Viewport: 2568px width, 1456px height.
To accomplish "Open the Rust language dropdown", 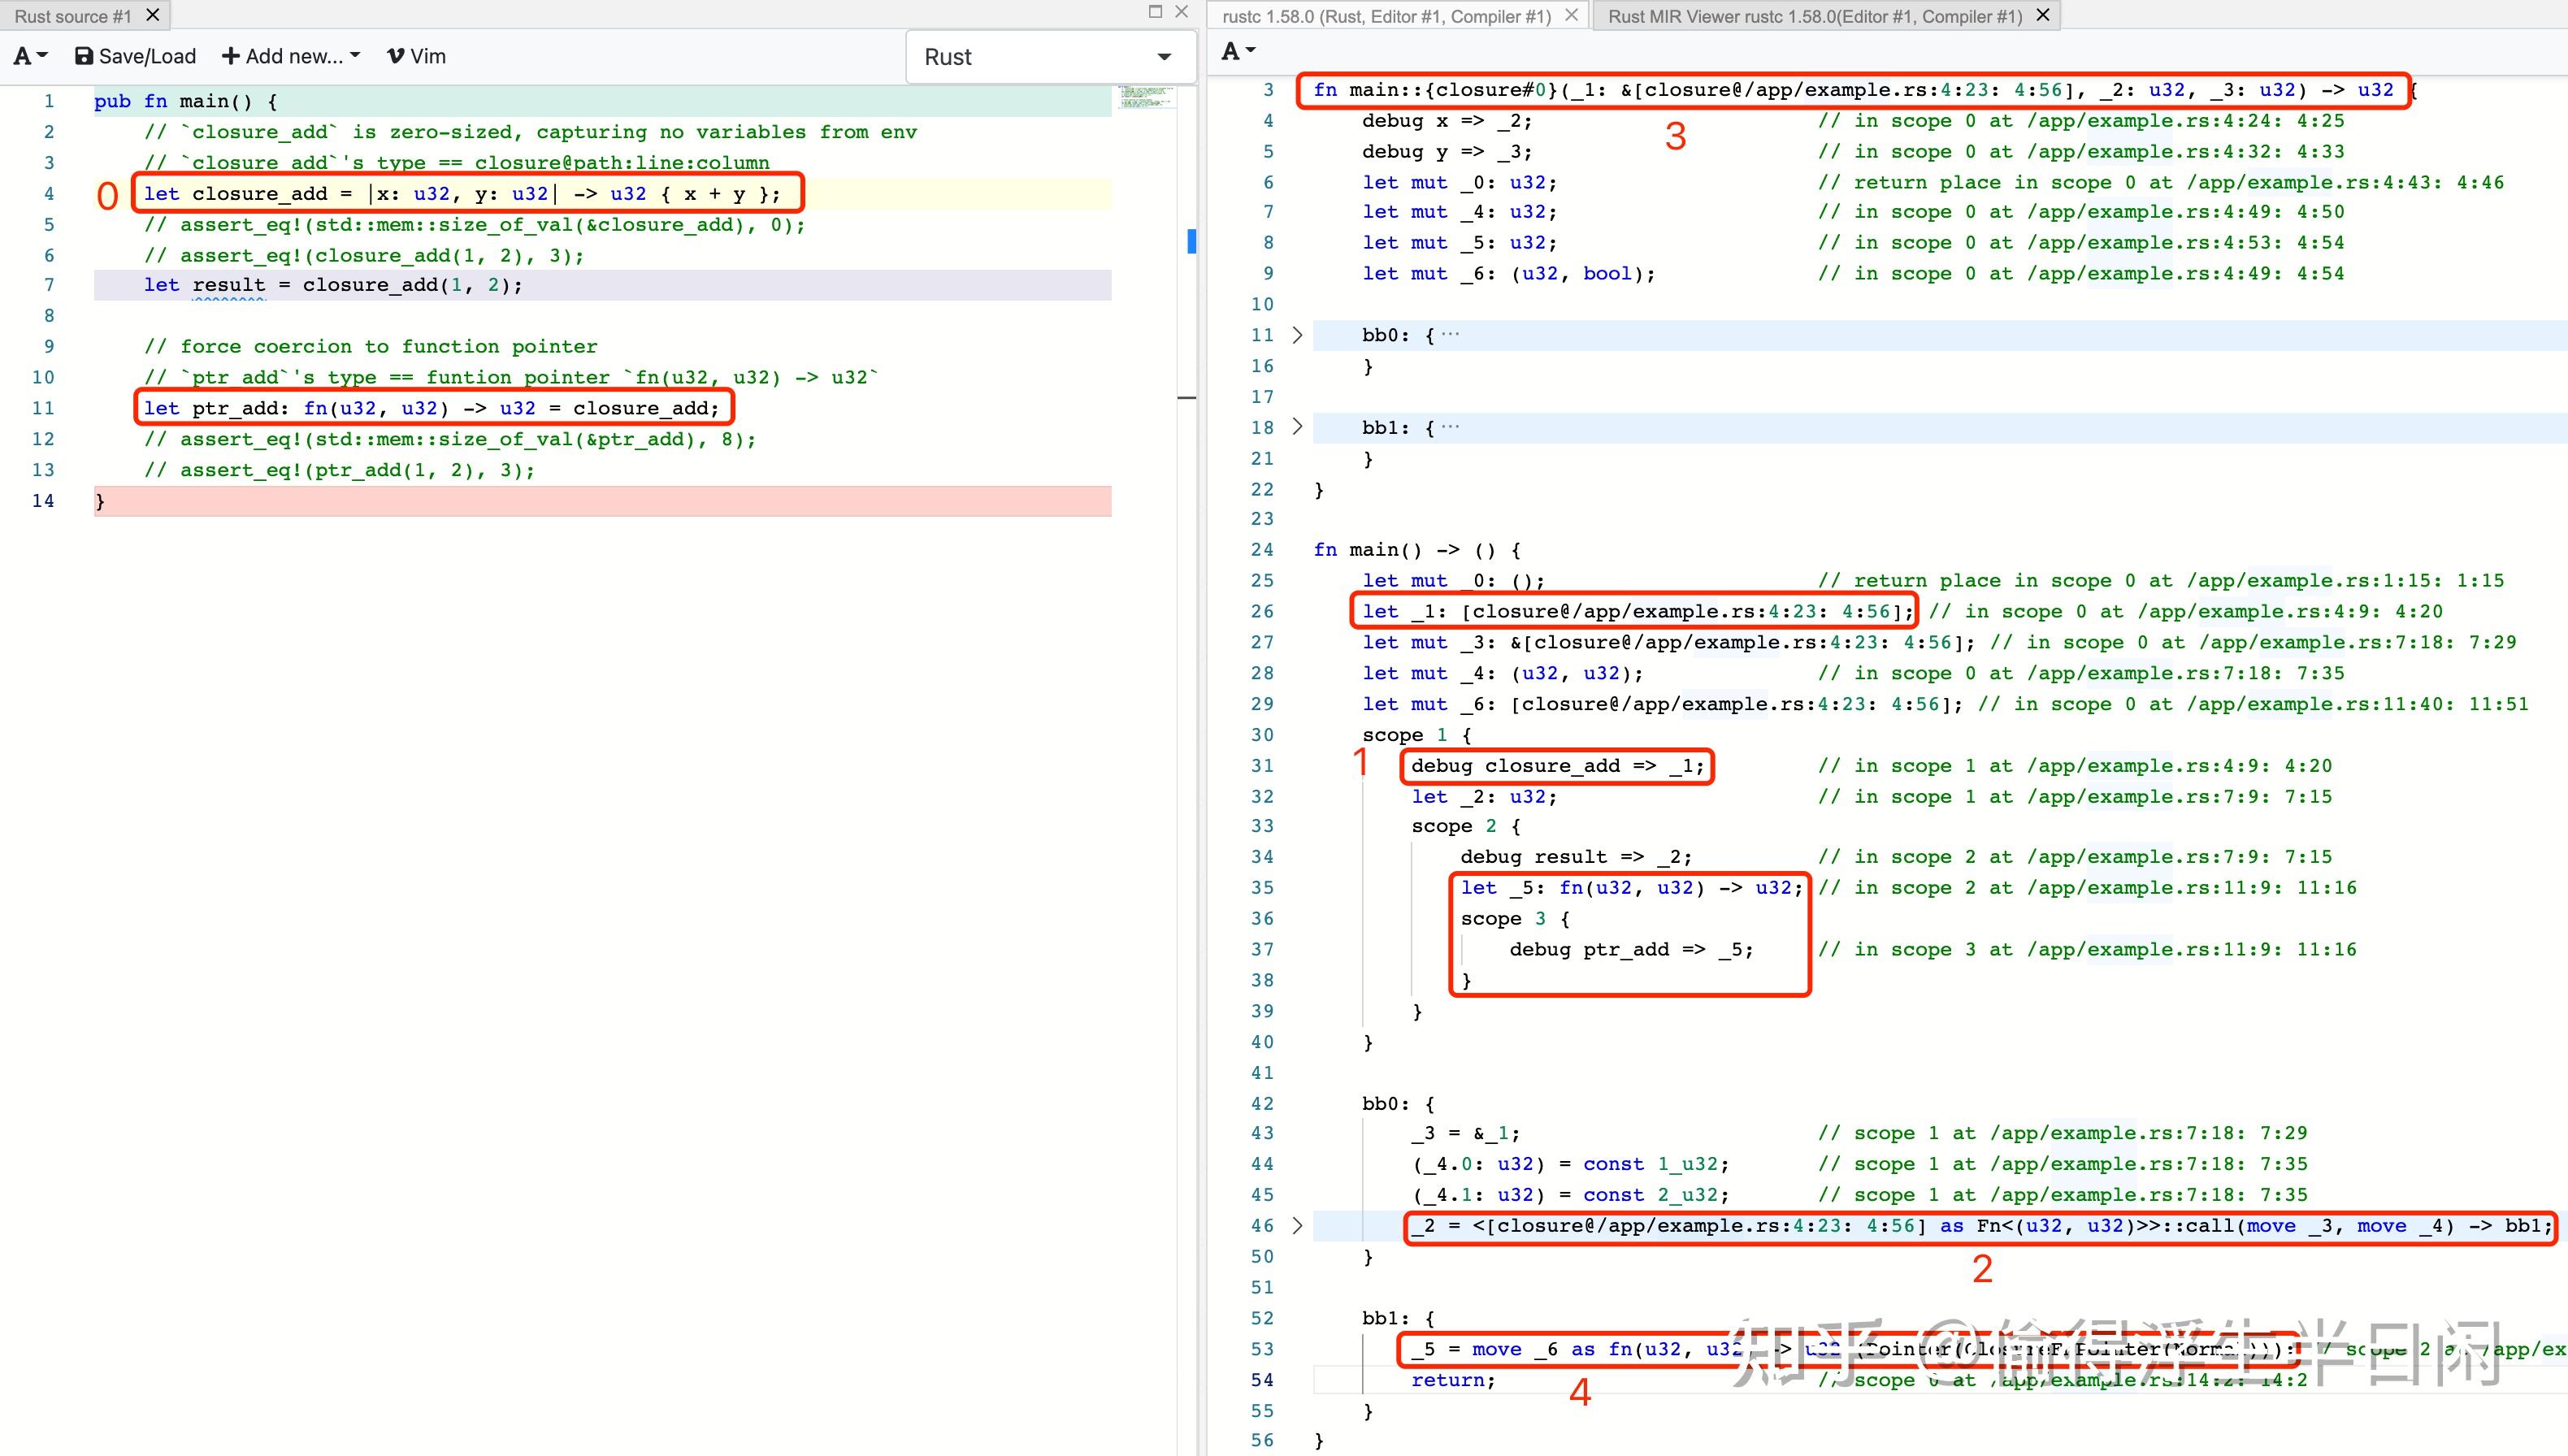I will point(1048,57).
